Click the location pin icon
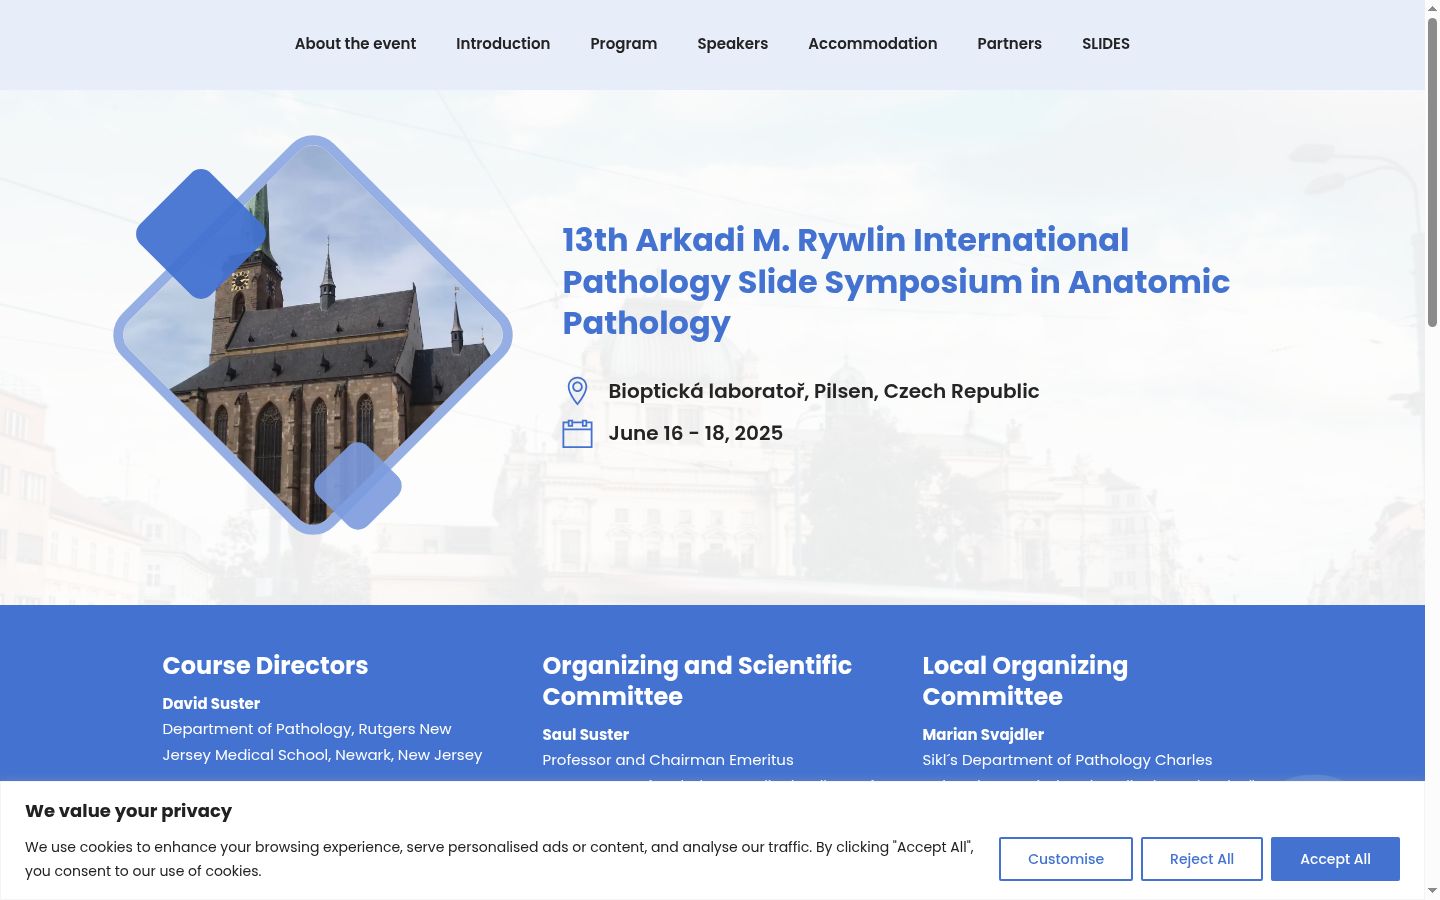The height and width of the screenshot is (900, 1440). 577,391
